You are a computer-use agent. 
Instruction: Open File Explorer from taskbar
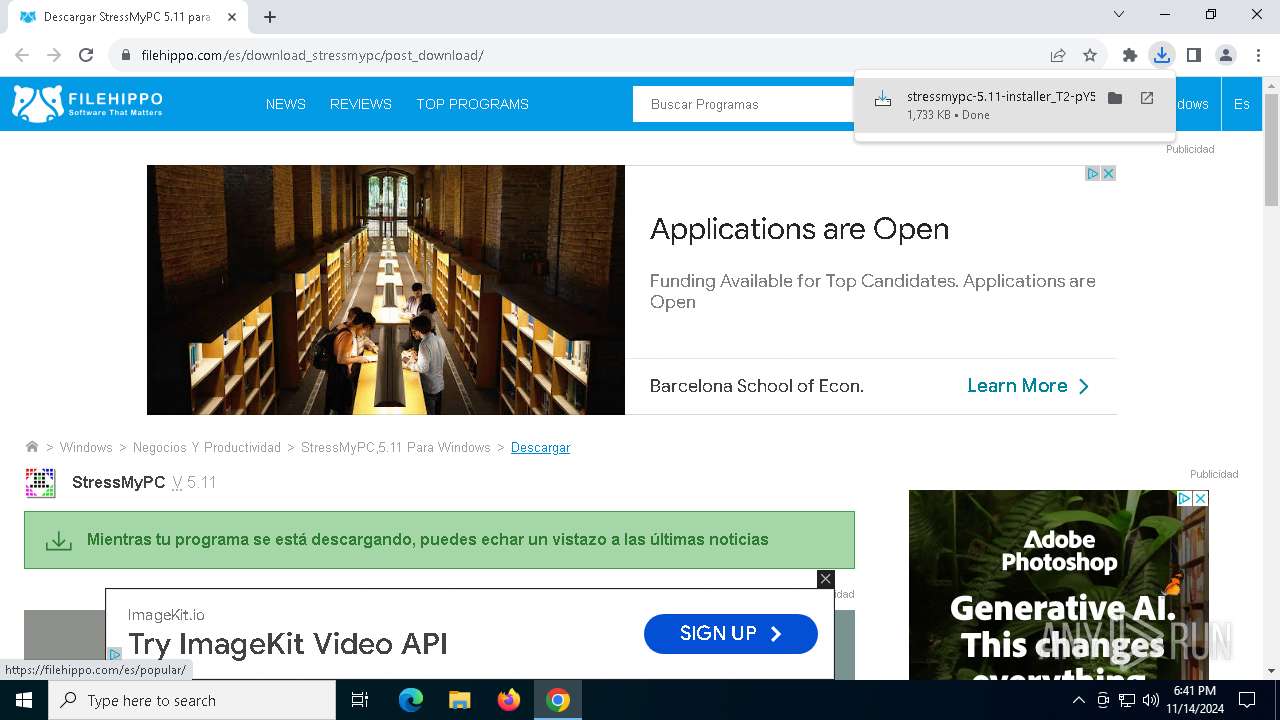click(x=460, y=700)
